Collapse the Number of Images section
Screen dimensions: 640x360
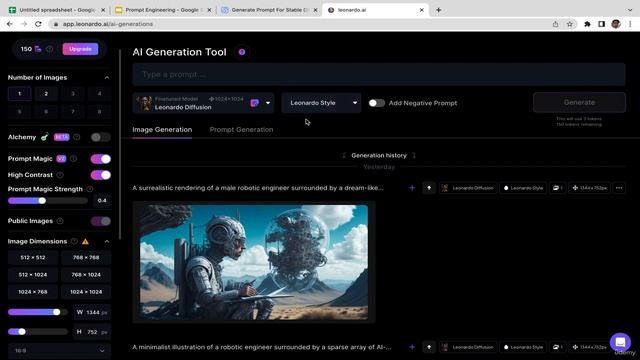coord(107,78)
